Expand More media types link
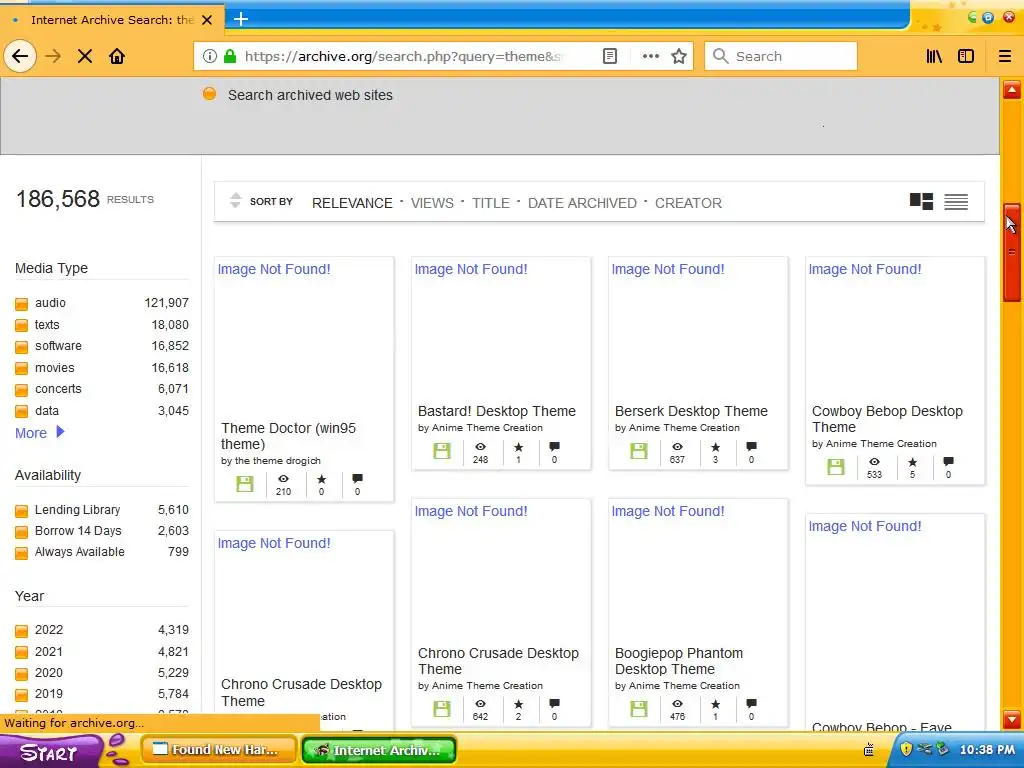Image resolution: width=1024 pixels, height=768 pixels. click(39, 433)
